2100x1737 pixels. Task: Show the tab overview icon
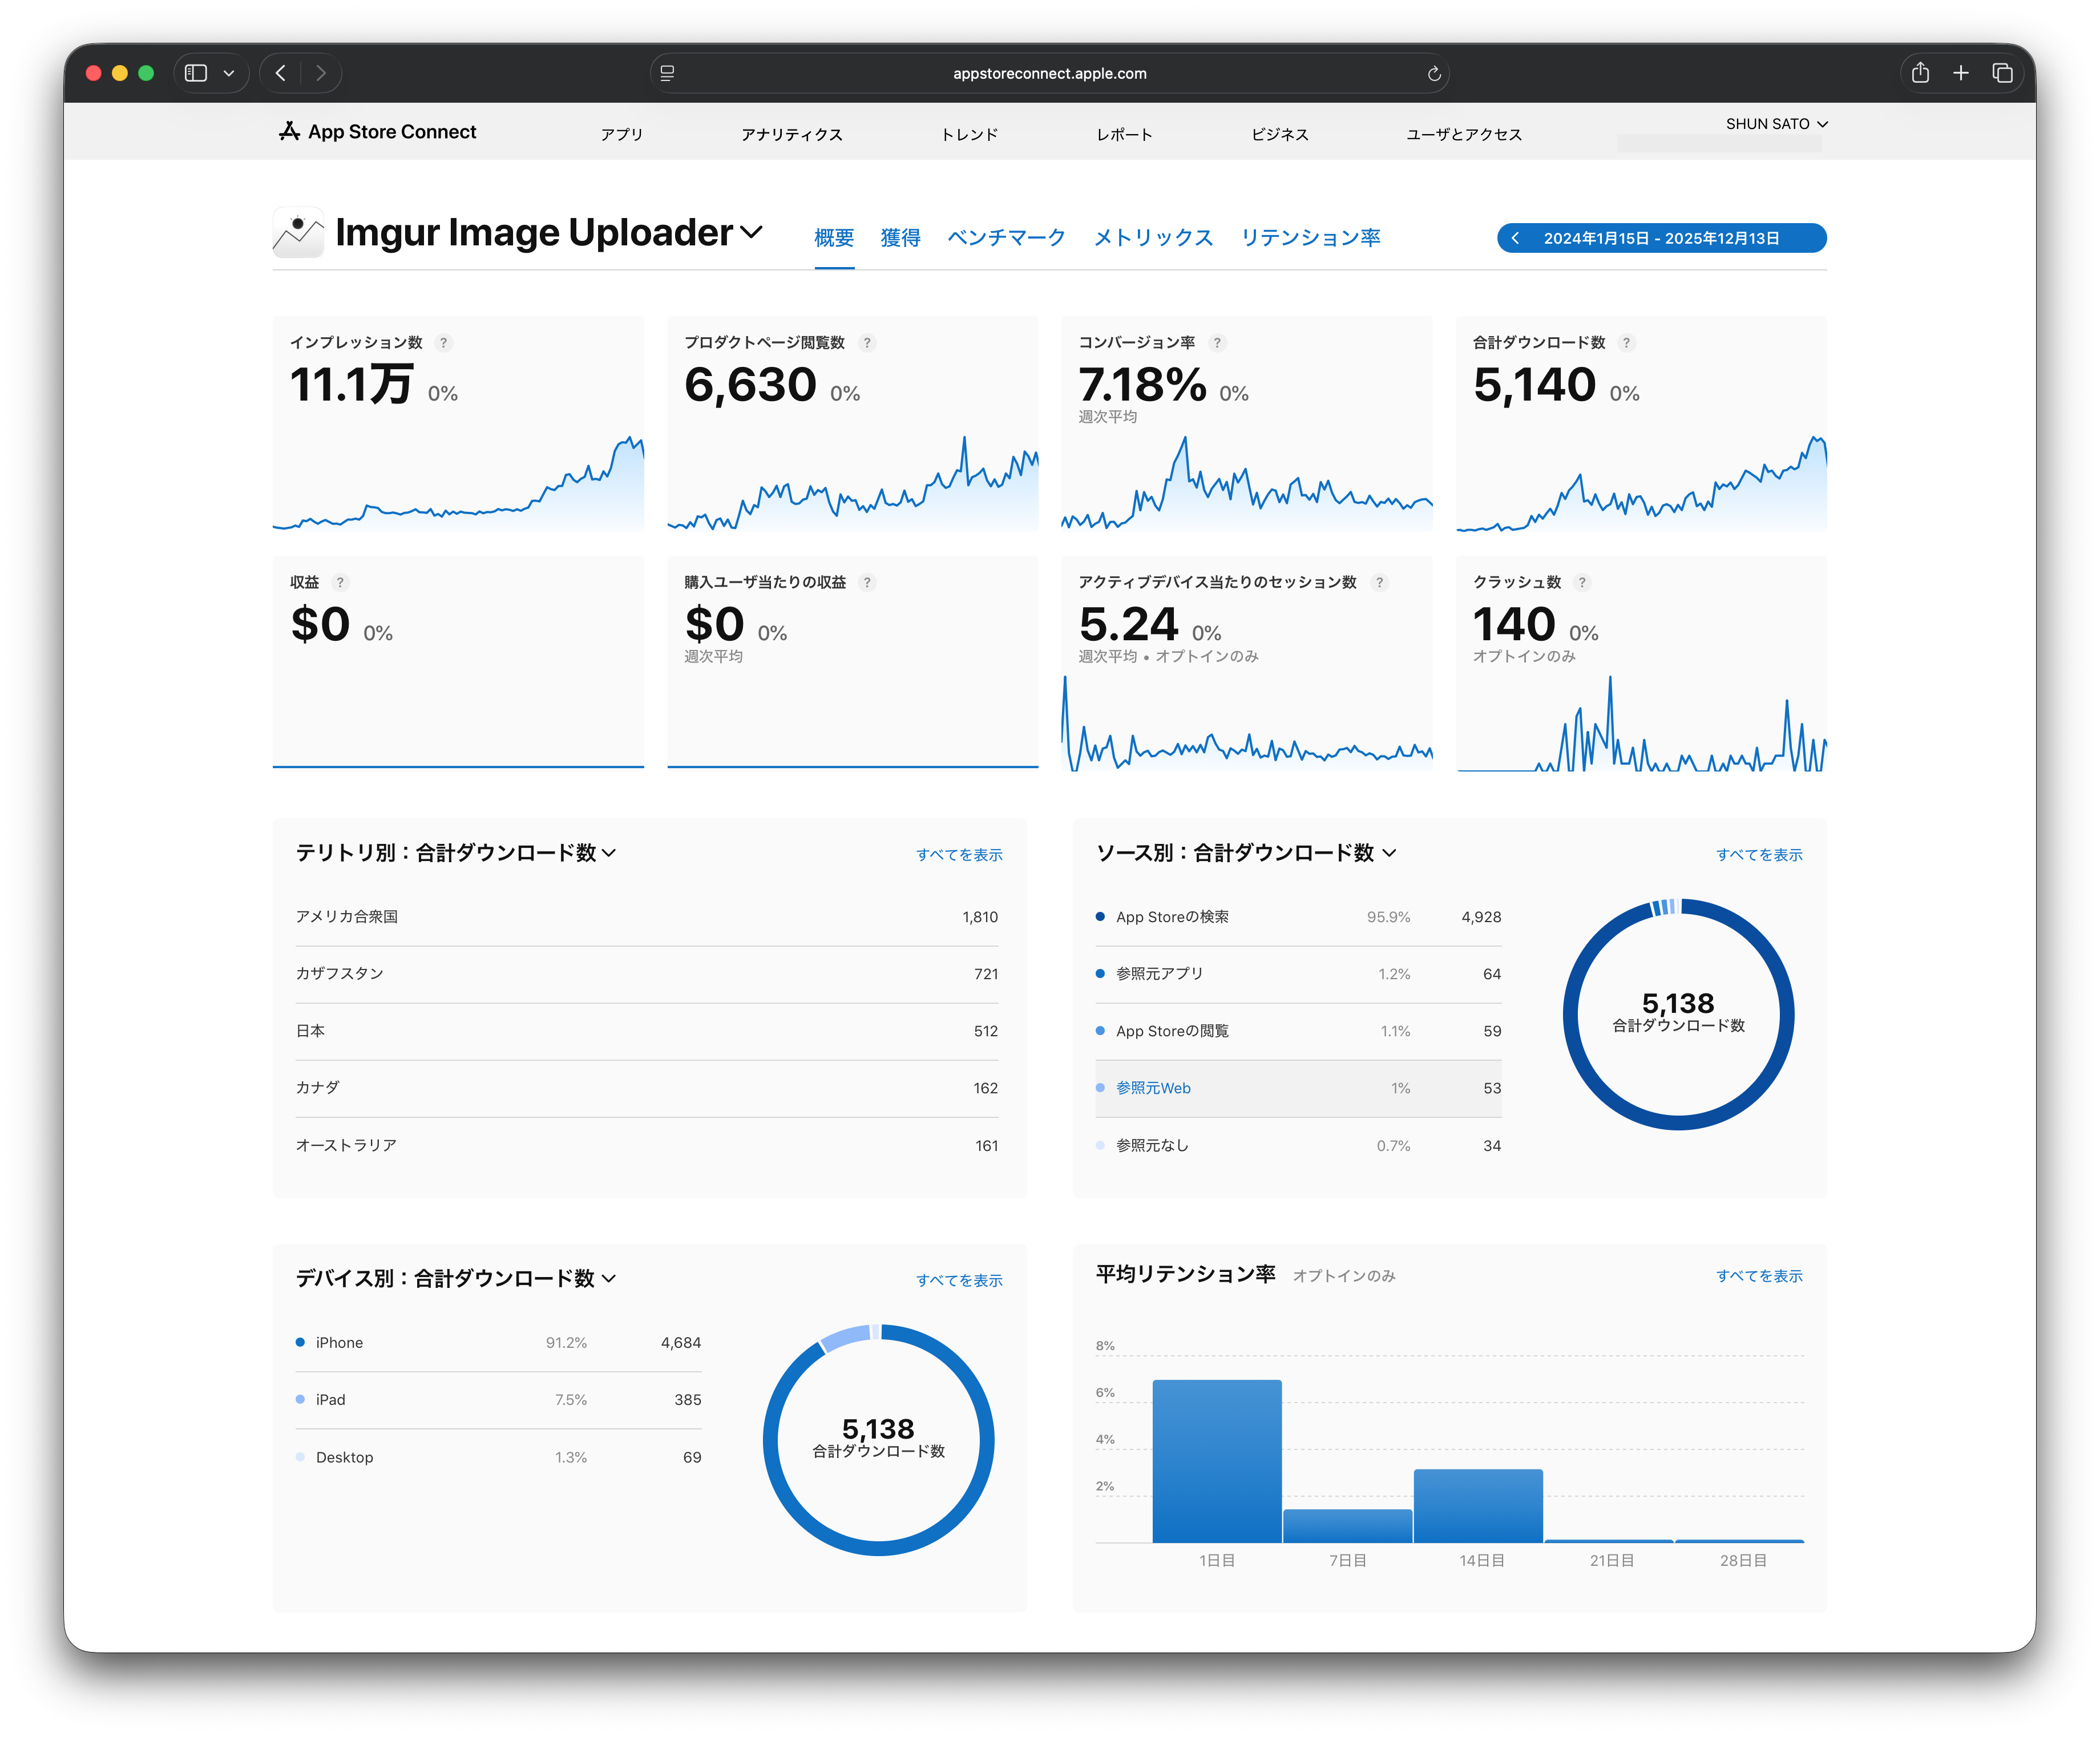point(2002,73)
